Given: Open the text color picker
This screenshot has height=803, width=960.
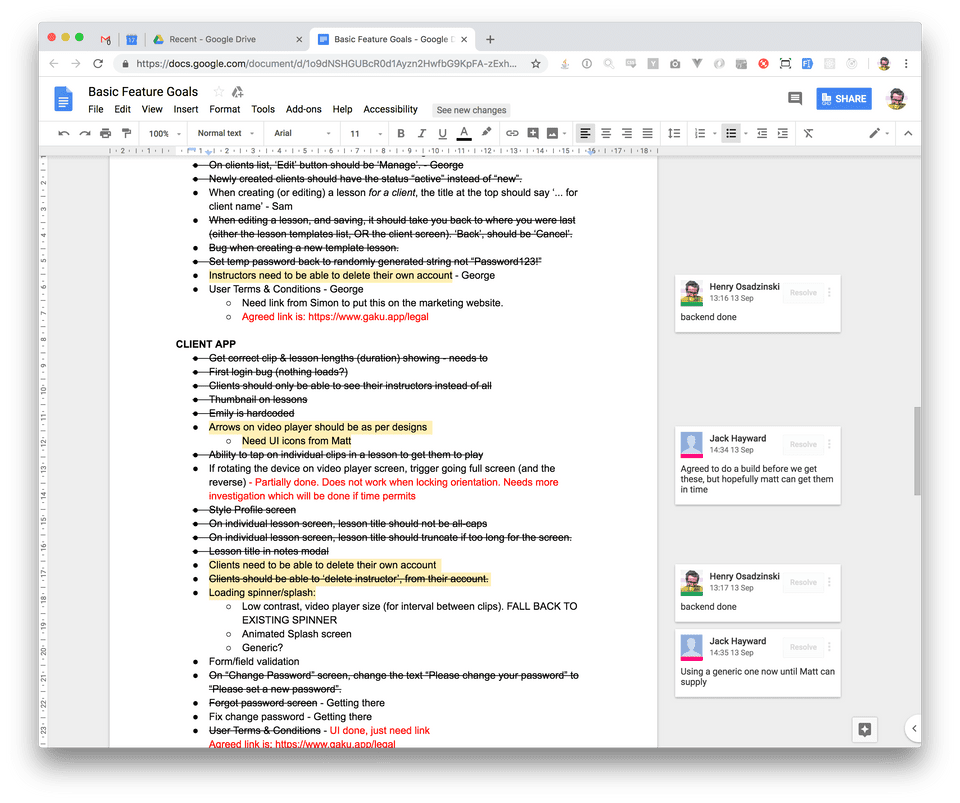Looking at the screenshot, I should (x=464, y=133).
